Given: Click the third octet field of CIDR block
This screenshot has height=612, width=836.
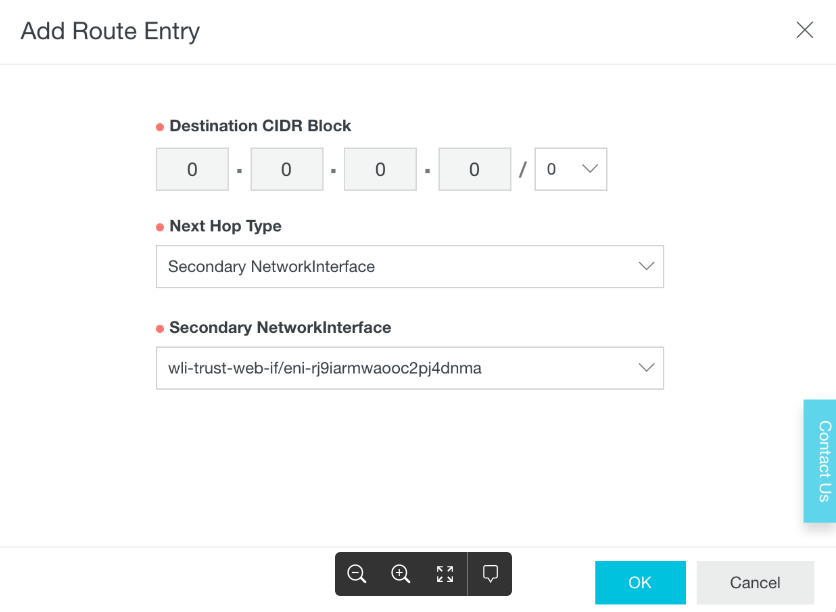Looking at the screenshot, I should pyautogui.click(x=380, y=170).
